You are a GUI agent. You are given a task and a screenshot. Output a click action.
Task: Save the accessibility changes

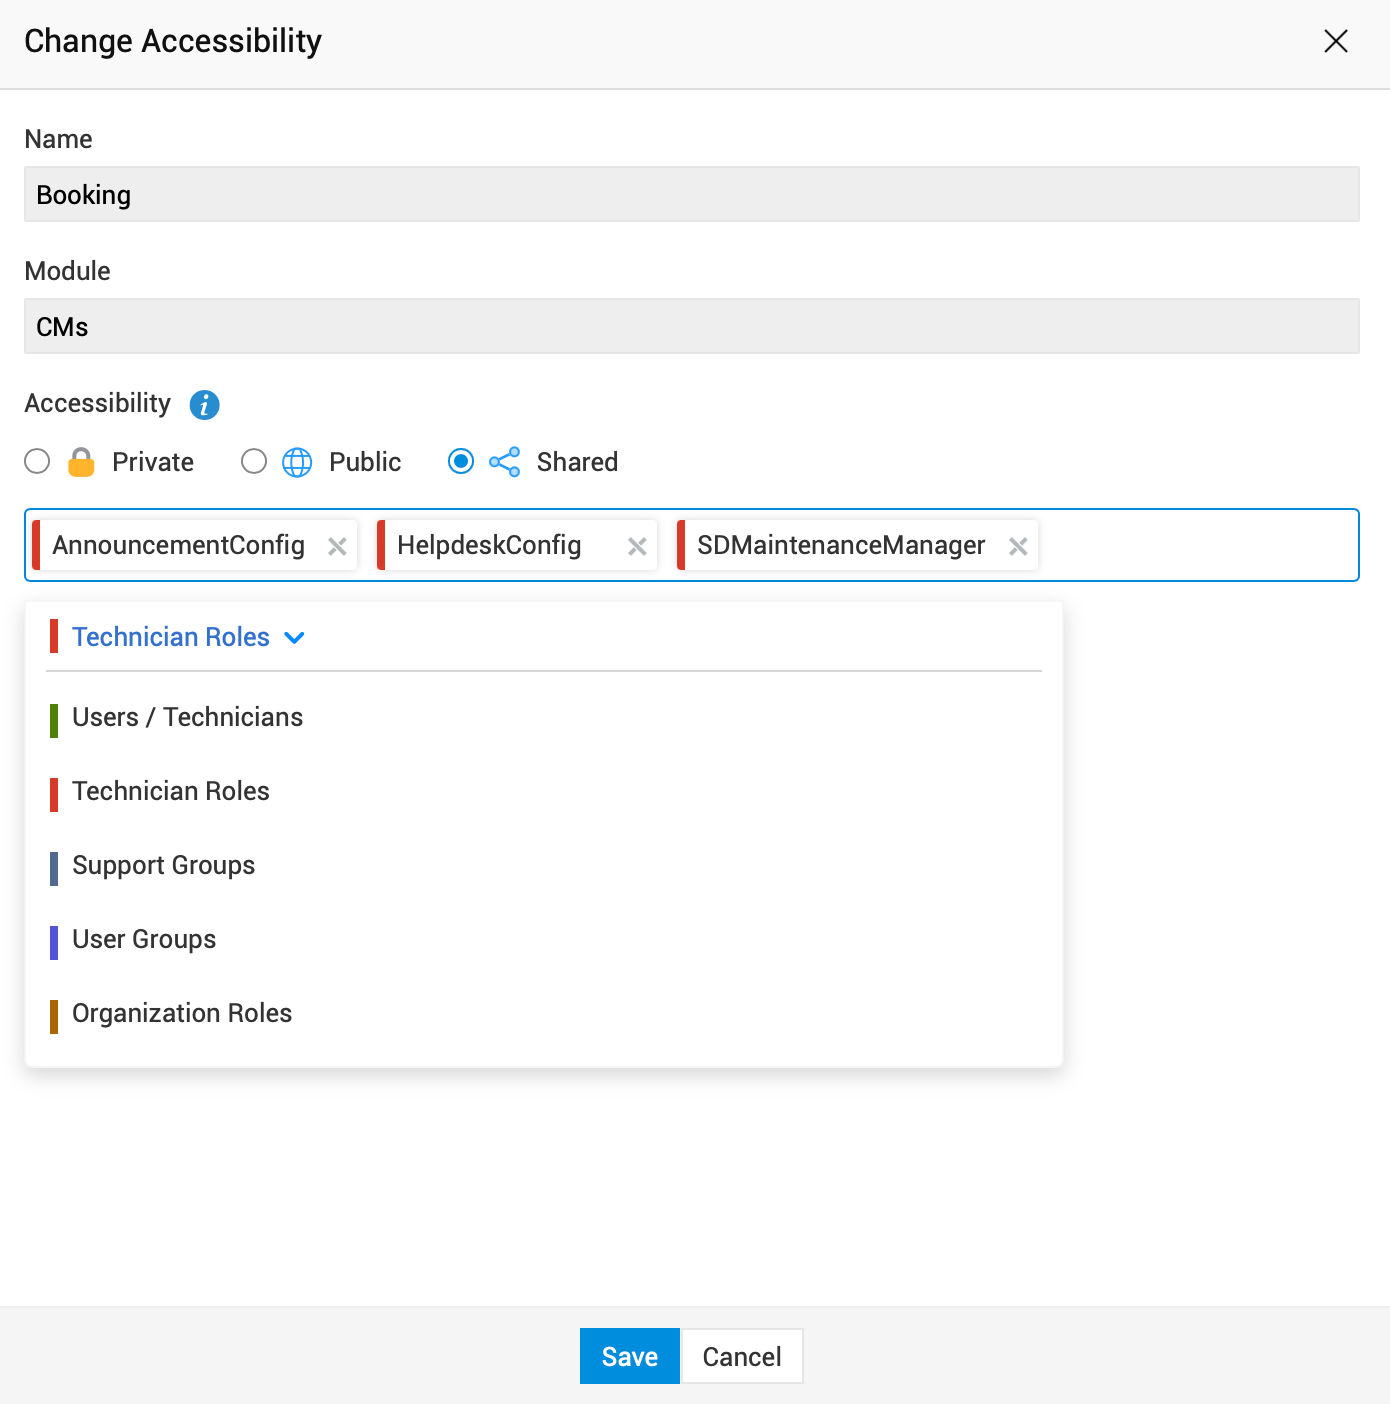(630, 1356)
